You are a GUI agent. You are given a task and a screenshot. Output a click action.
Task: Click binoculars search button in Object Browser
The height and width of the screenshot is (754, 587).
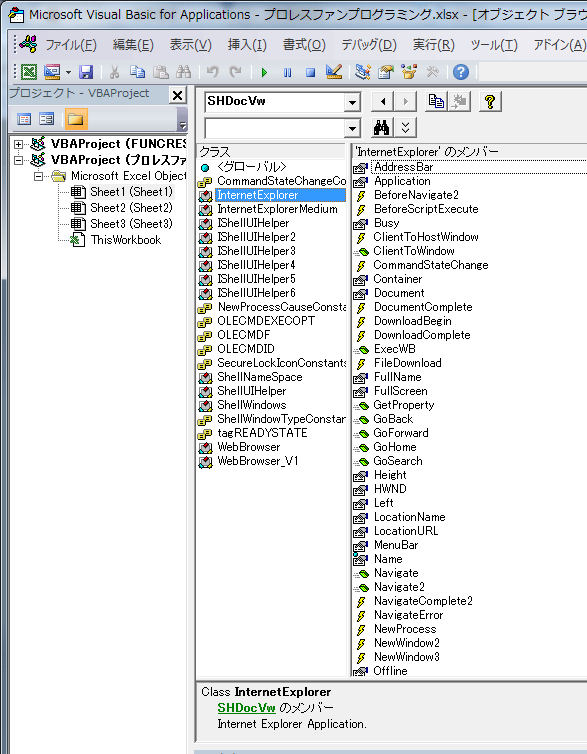[382, 128]
